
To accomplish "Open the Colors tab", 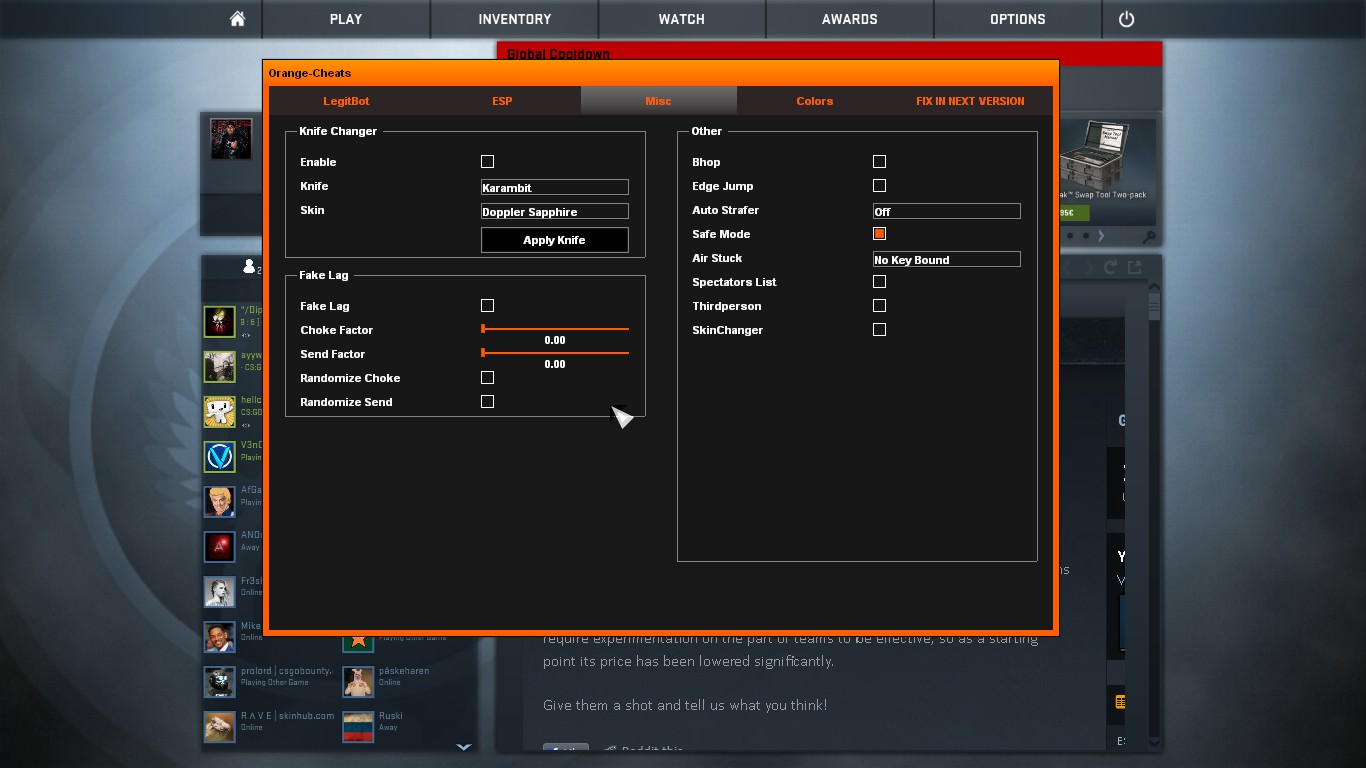I will (815, 101).
